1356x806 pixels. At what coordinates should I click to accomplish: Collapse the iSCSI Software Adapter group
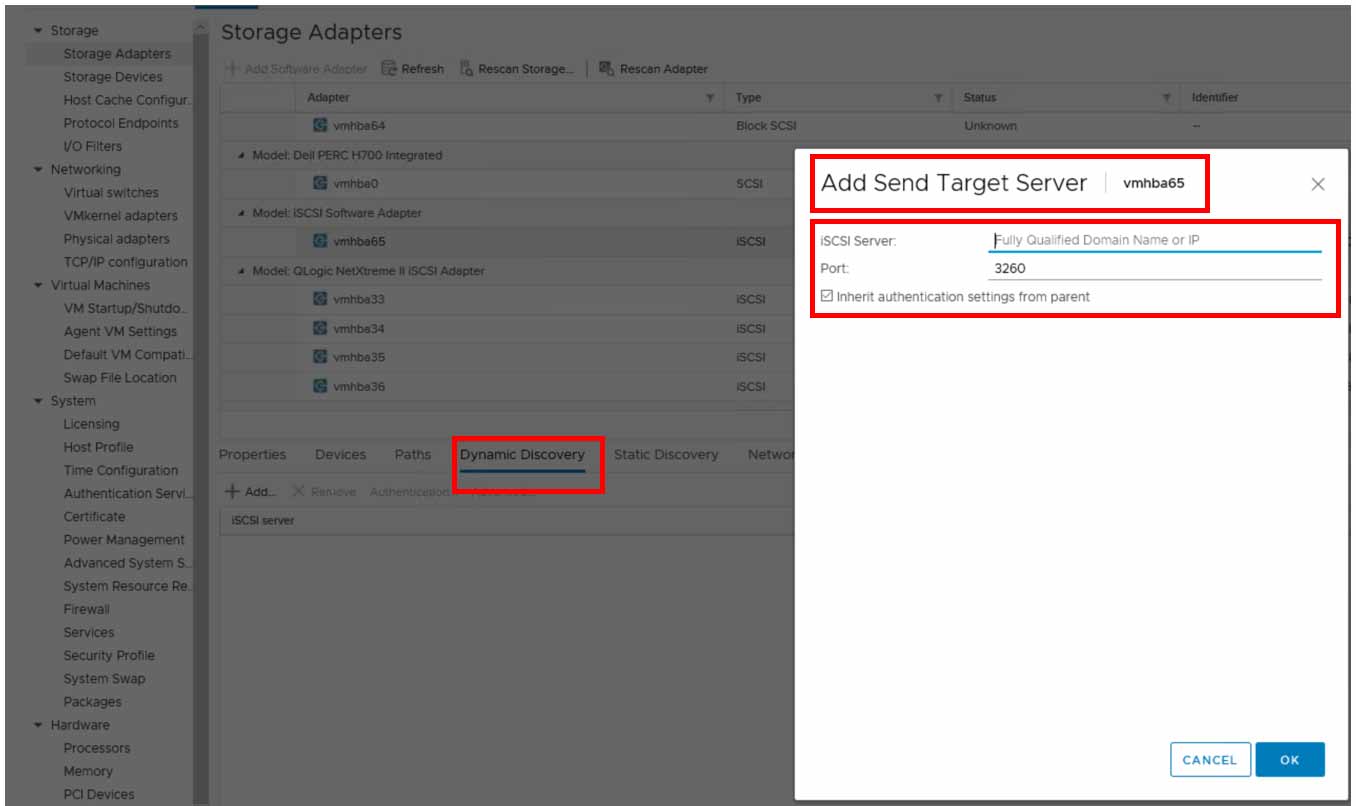tap(242, 213)
